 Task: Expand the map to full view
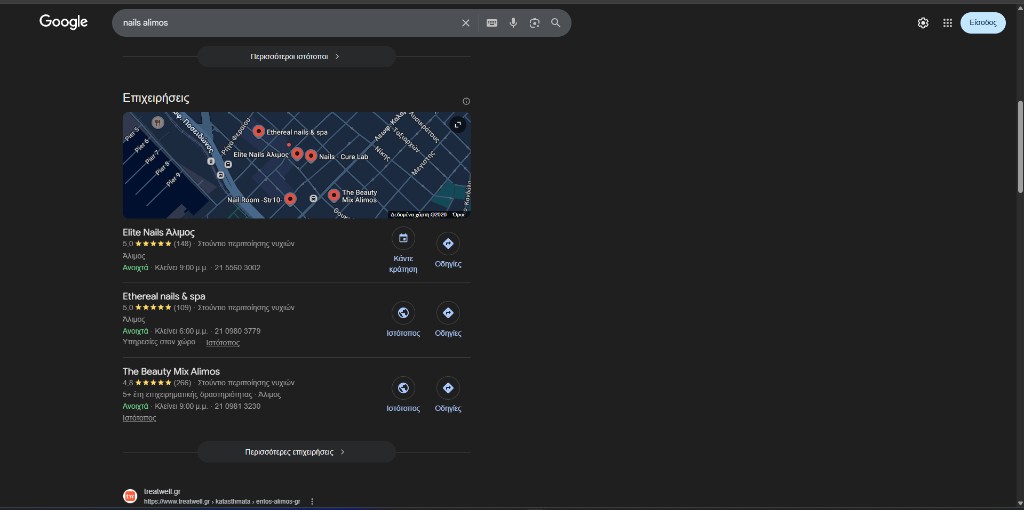point(458,125)
